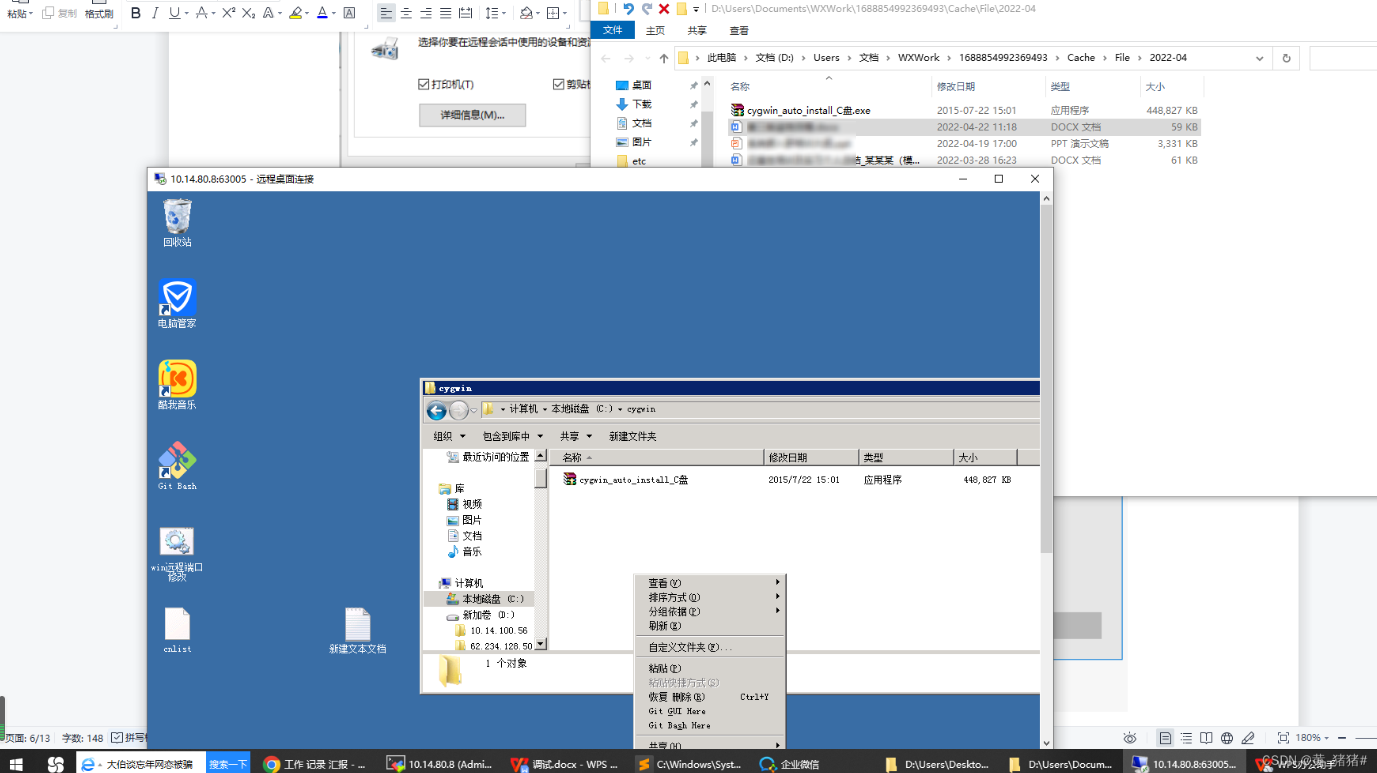Click the format painter 格式刷
Viewport: 1377px width, 773px height.
[99, 14]
